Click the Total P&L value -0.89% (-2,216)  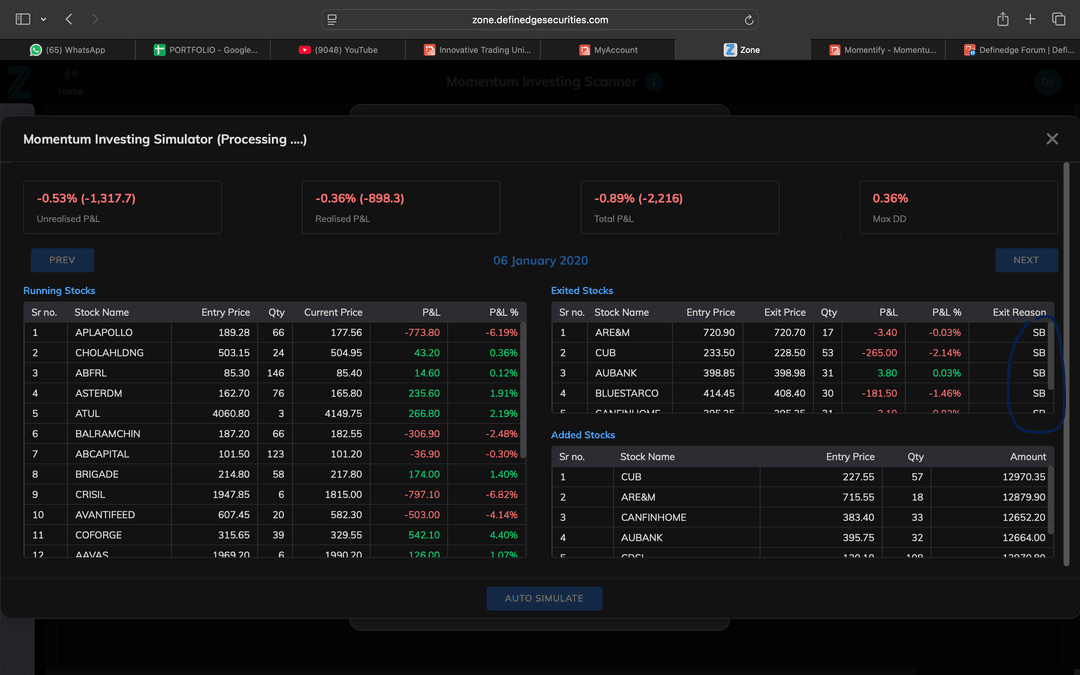click(638, 198)
